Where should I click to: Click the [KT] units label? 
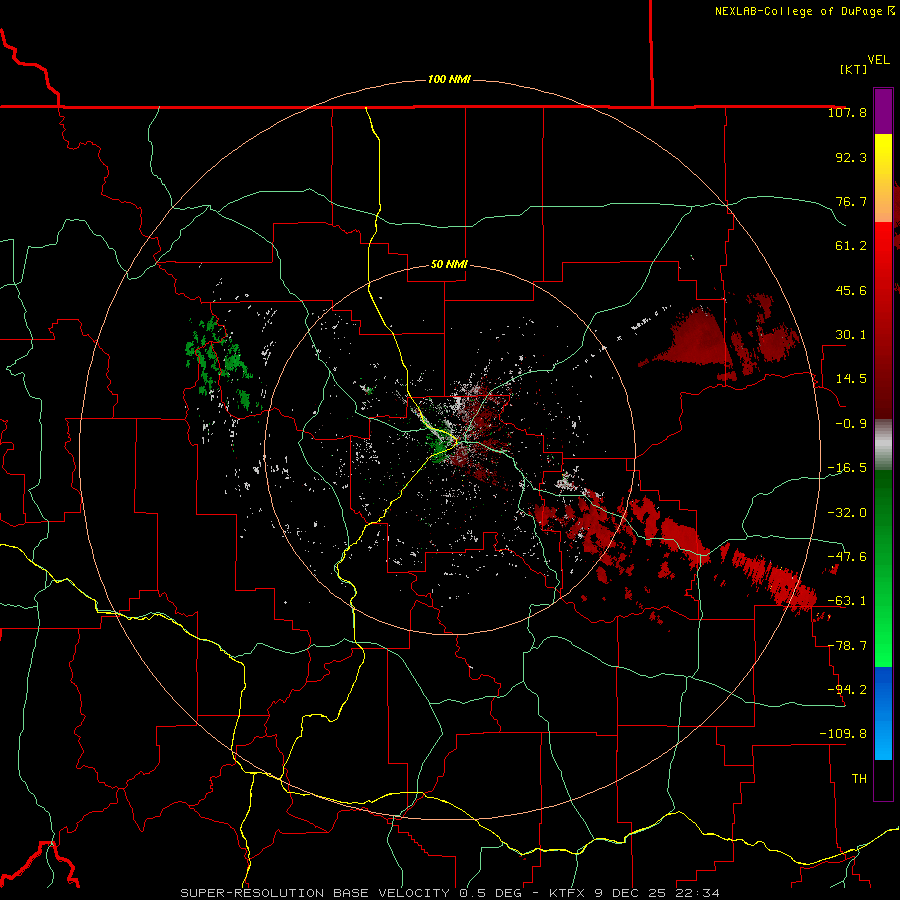[x=853, y=69]
